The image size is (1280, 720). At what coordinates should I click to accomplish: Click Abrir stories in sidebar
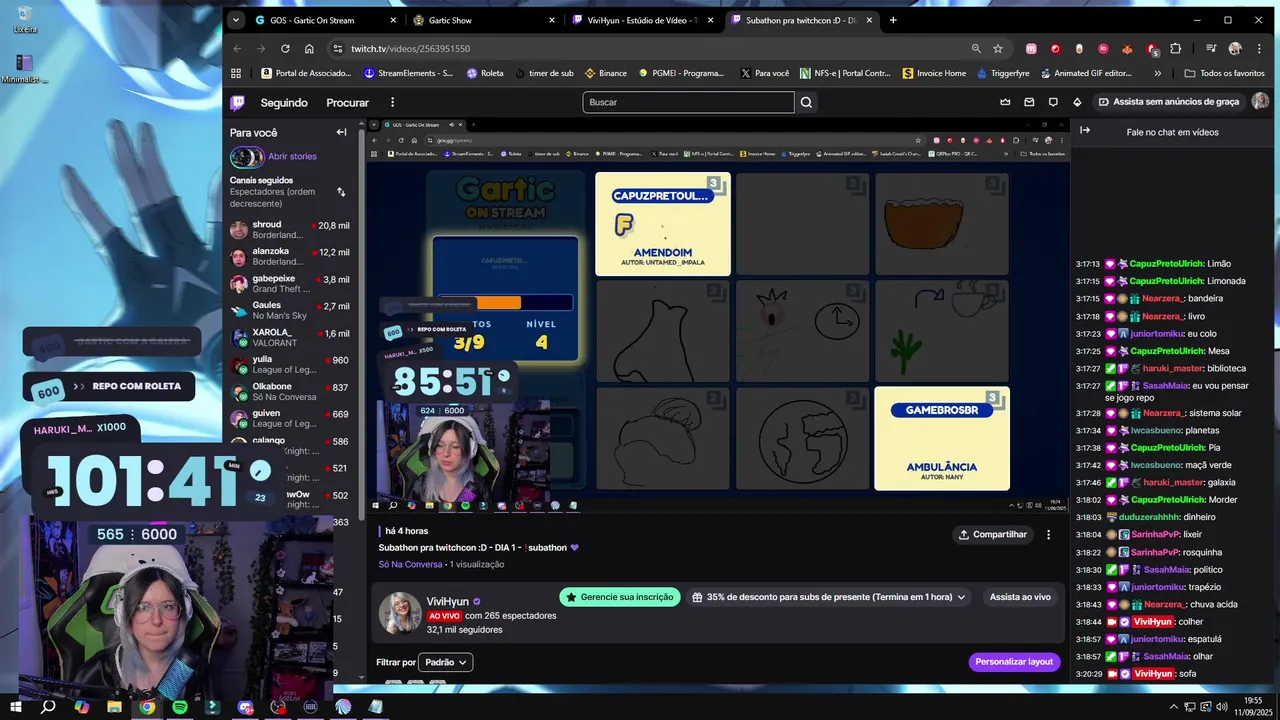[292, 157]
